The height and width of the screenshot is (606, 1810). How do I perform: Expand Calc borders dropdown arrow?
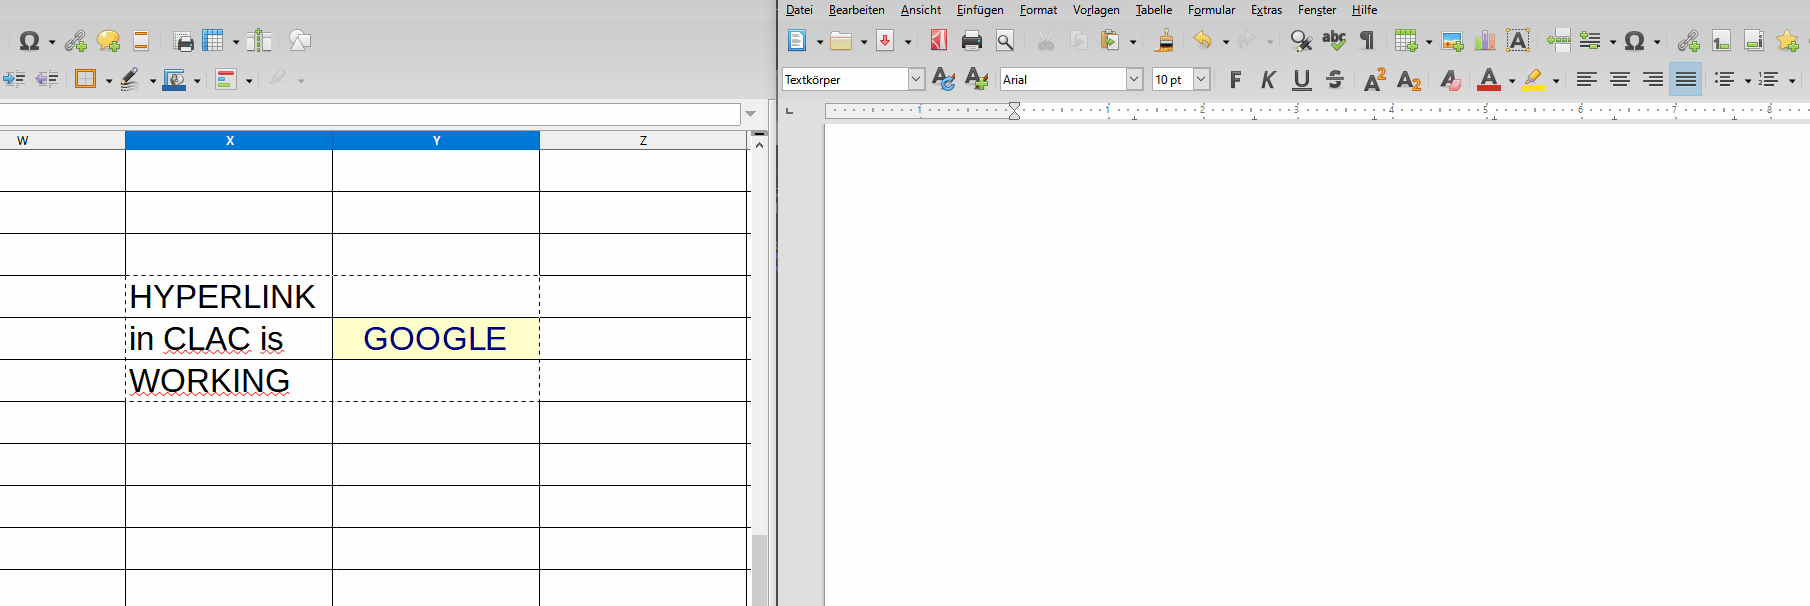(108, 80)
